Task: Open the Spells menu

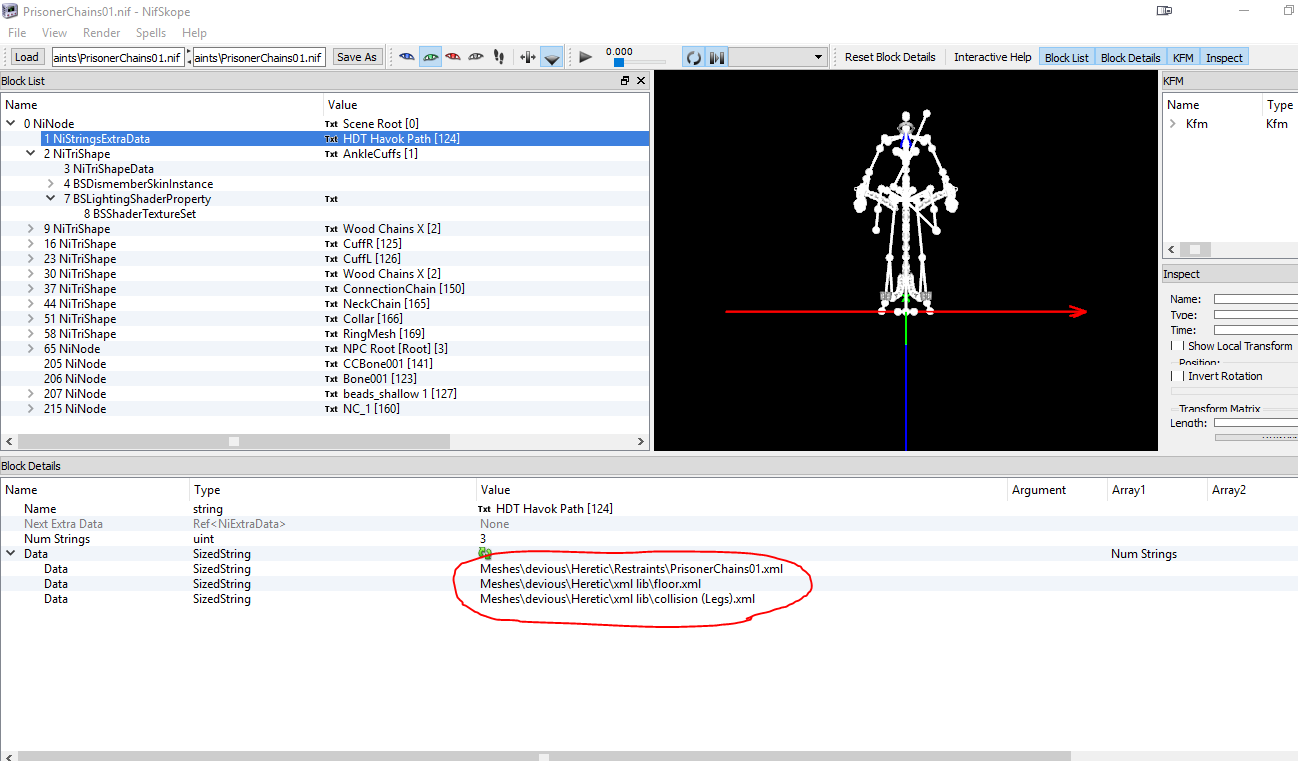Action: click(x=151, y=33)
